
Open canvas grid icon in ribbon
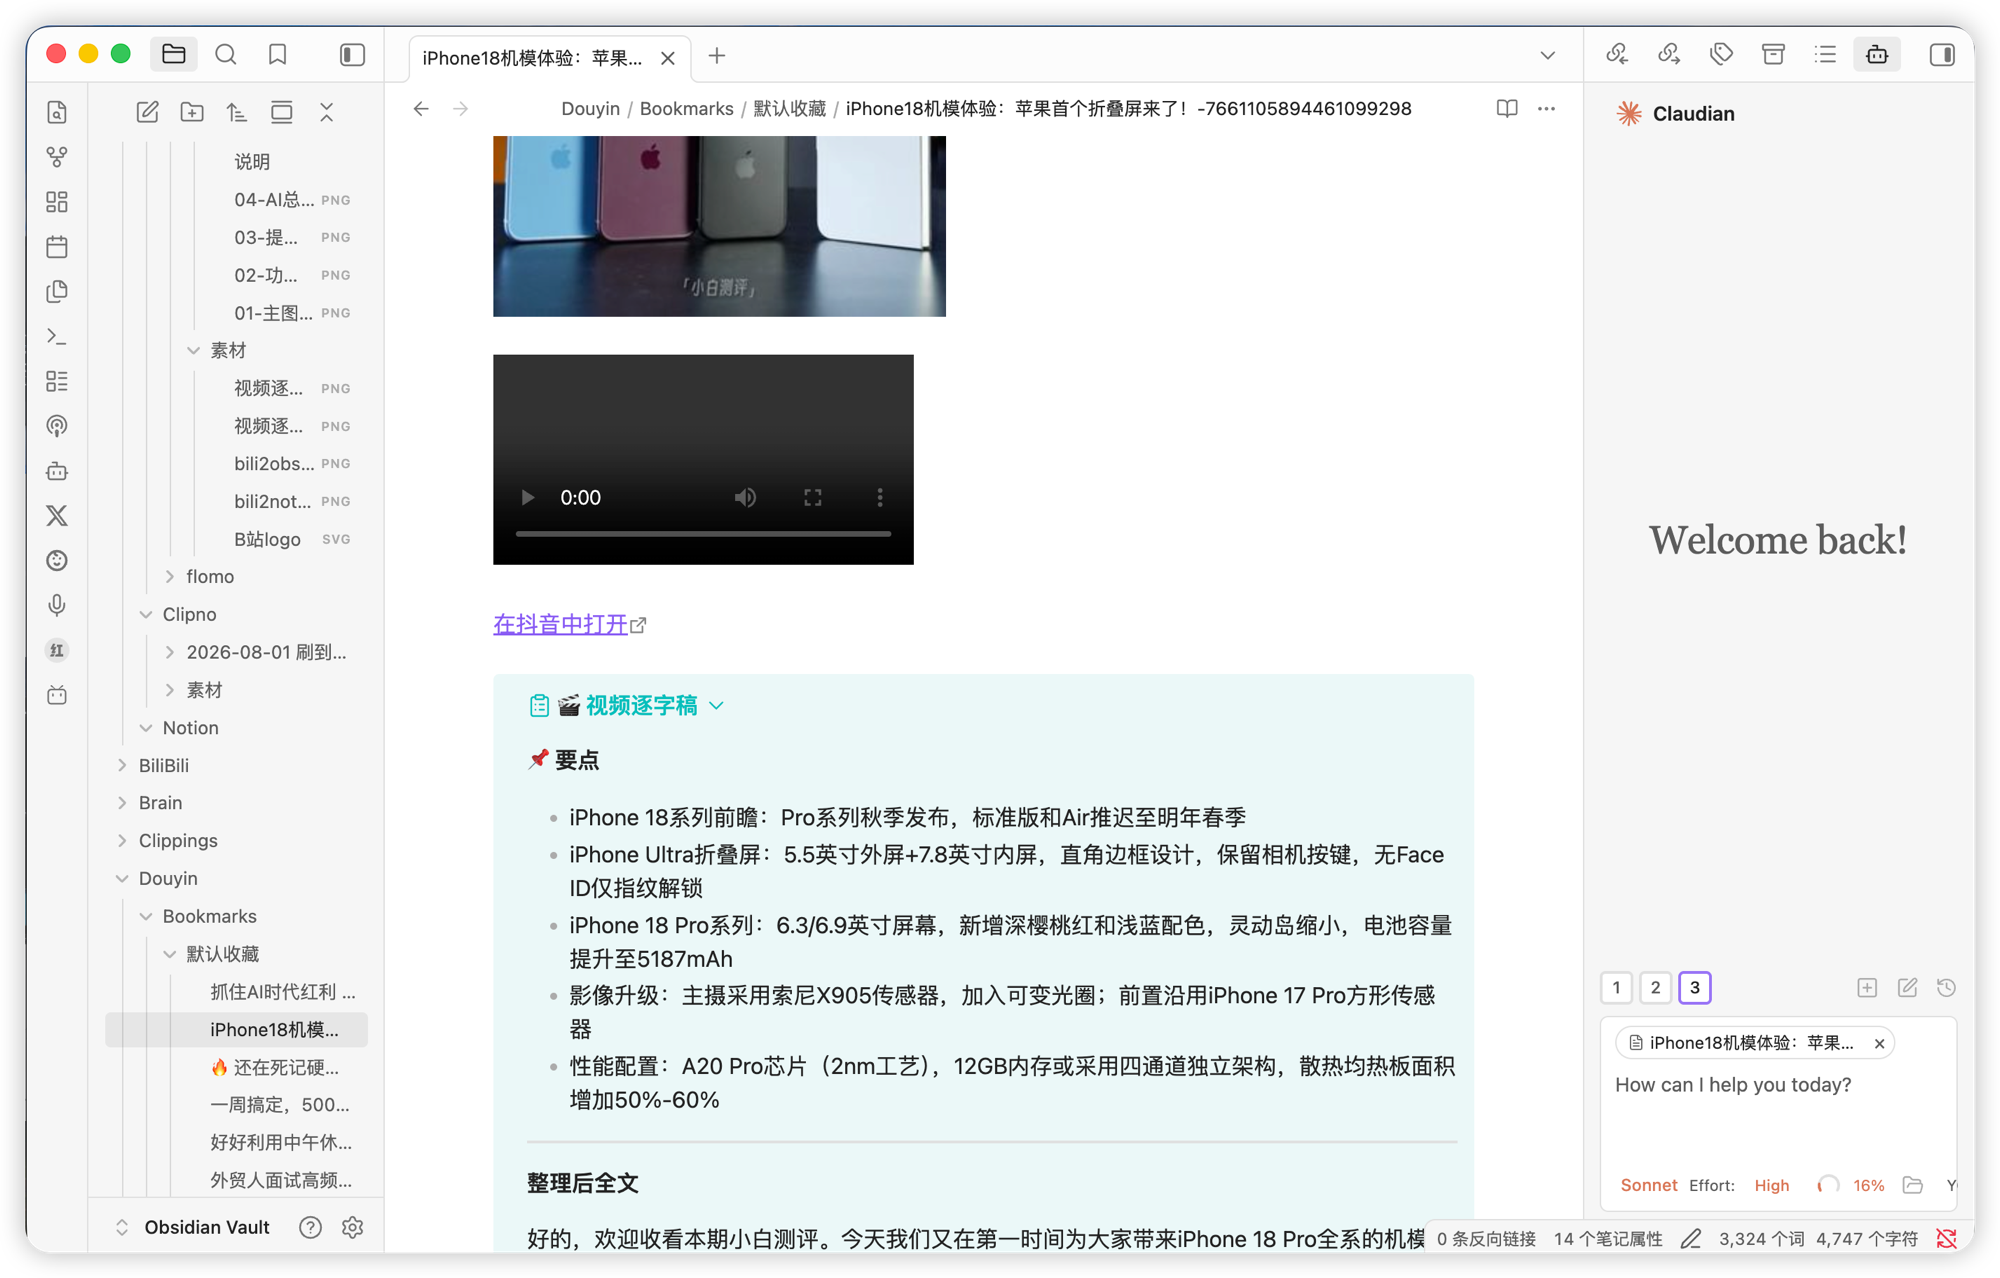57,202
